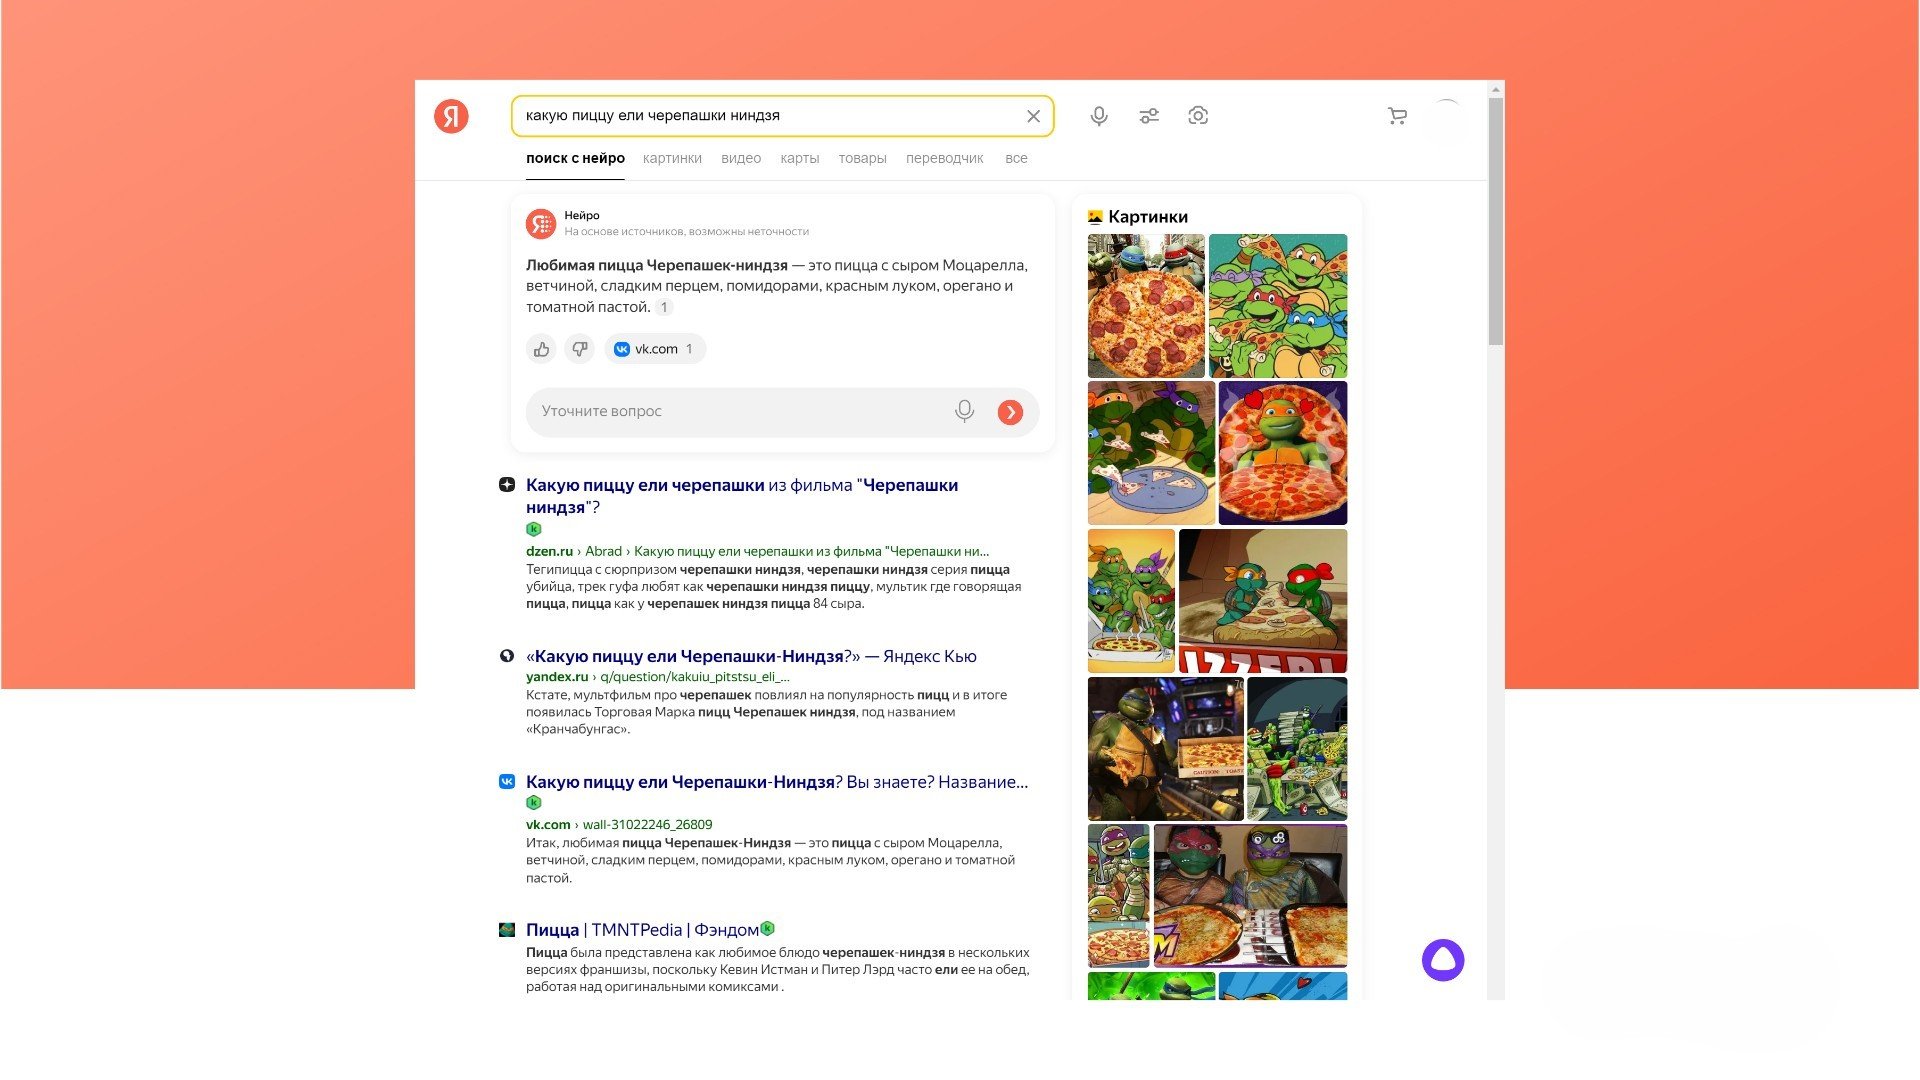Clear the search query with X icon

1033,116
